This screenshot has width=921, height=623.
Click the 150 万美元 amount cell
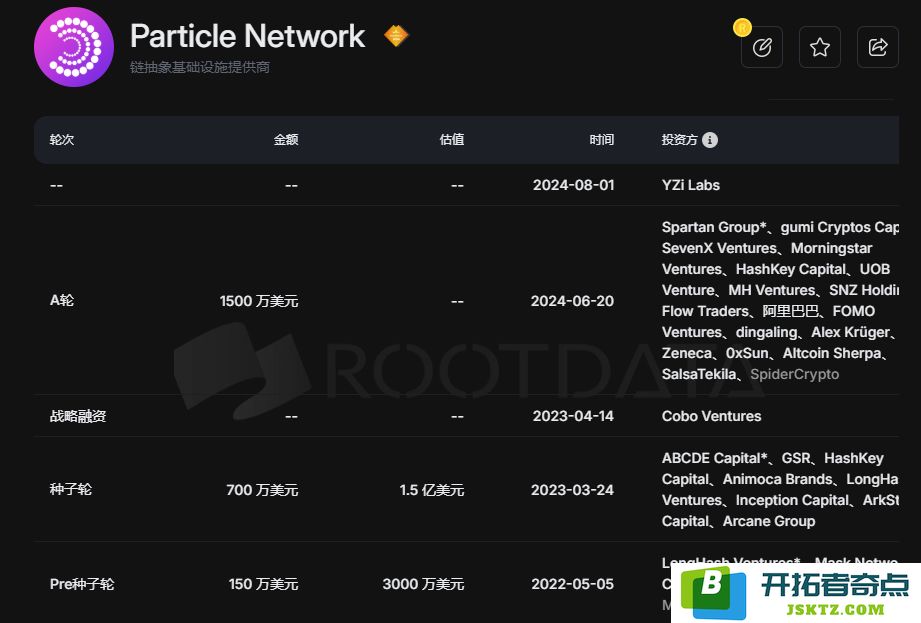click(x=264, y=584)
